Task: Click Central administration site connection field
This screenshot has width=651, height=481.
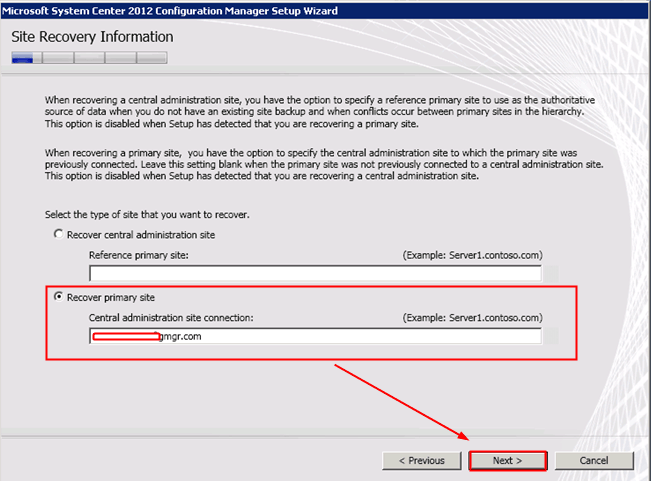Action: [x=315, y=336]
